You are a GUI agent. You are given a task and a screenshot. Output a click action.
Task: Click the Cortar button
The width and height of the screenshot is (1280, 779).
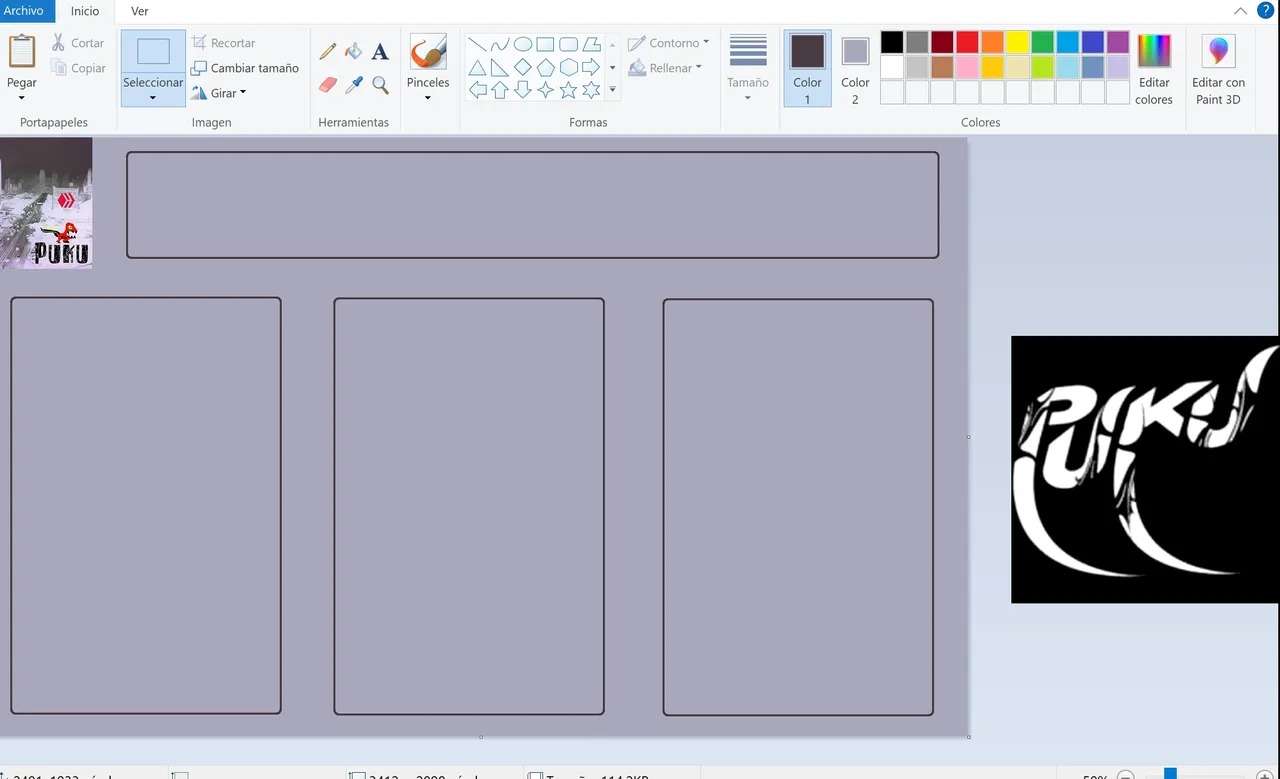point(78,43)
